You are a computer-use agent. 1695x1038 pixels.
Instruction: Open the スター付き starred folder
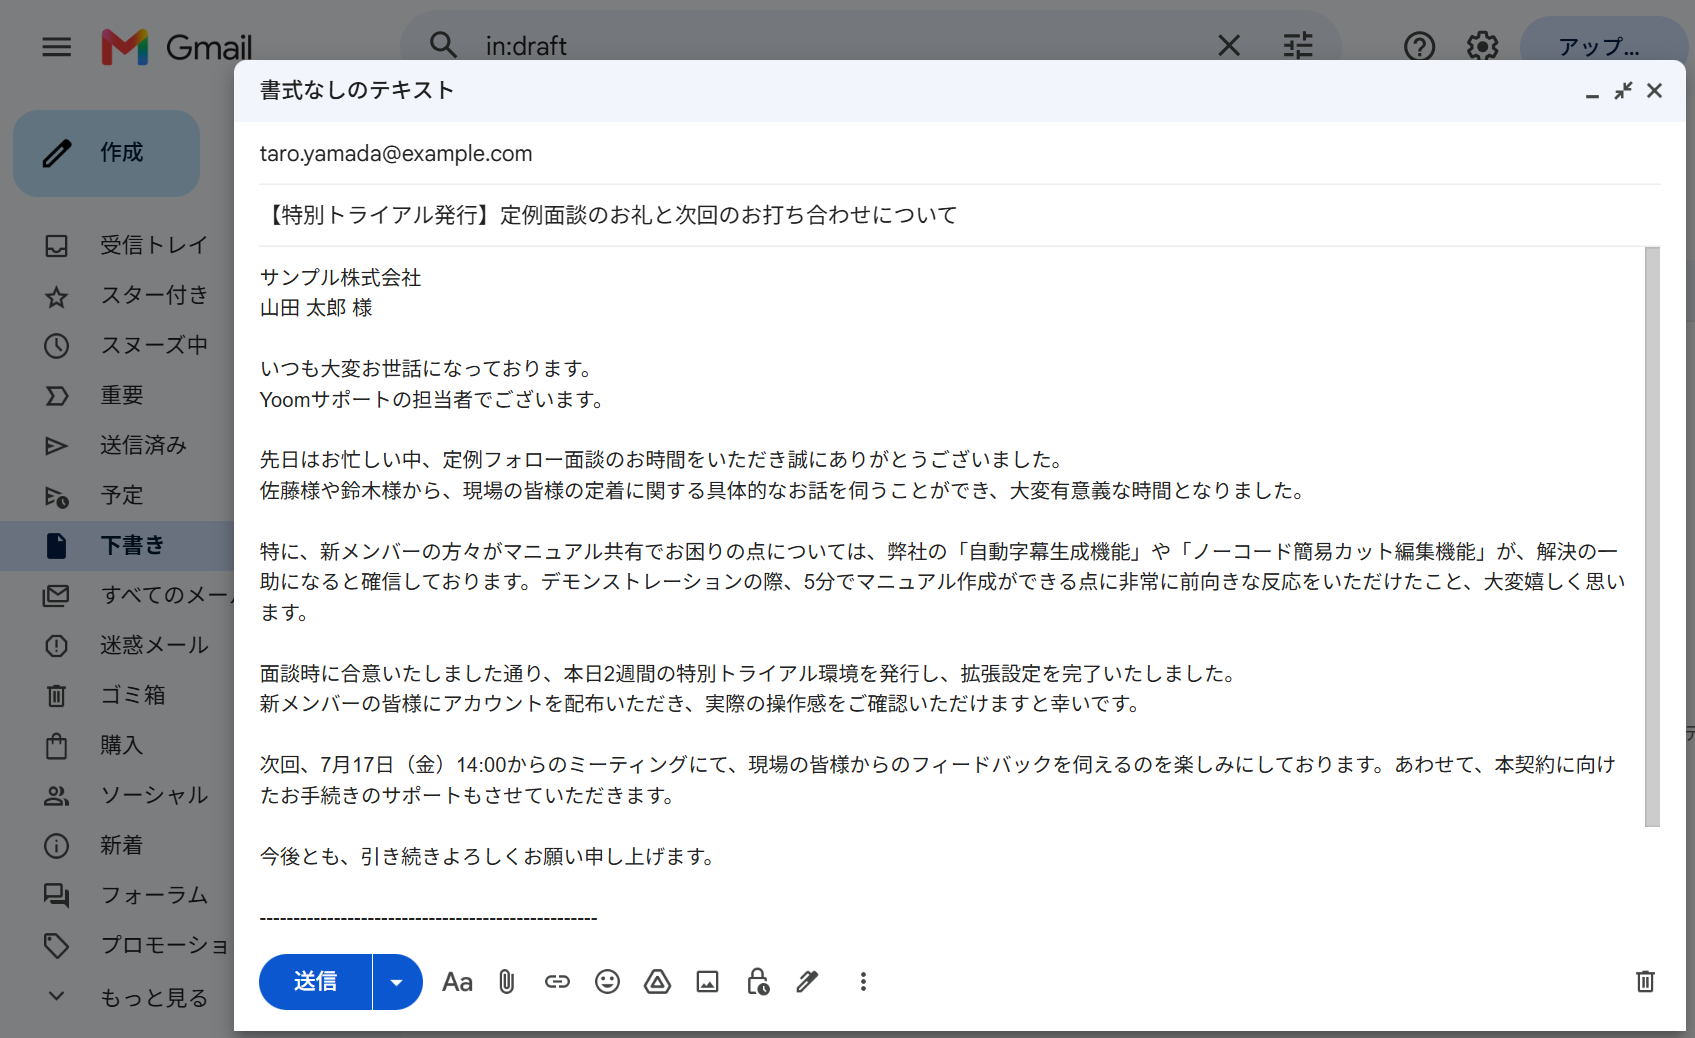(x=118, y=295)
